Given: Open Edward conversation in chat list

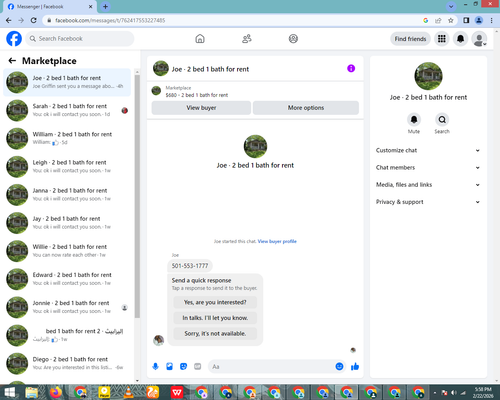Looking at the screenshot, I should pos(67,279).
